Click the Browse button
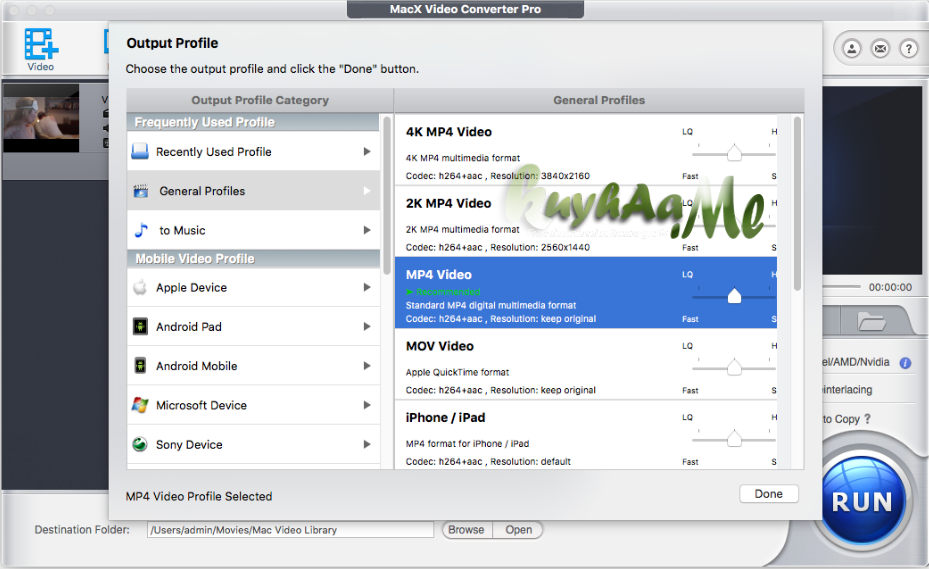The width and height of the screenshot is (929, 569). tap(466, 530)
